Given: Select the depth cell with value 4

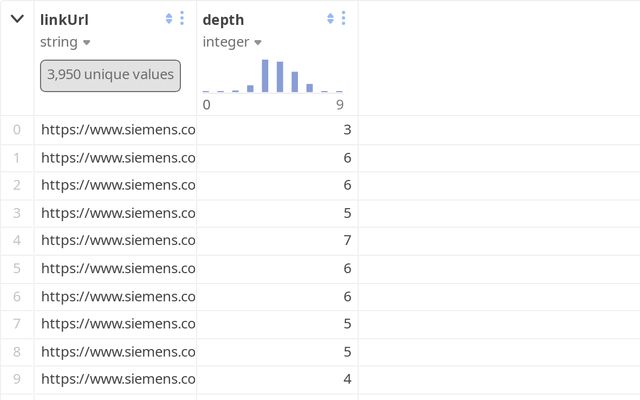Looking at the screenshot, I should click(276, 380).
